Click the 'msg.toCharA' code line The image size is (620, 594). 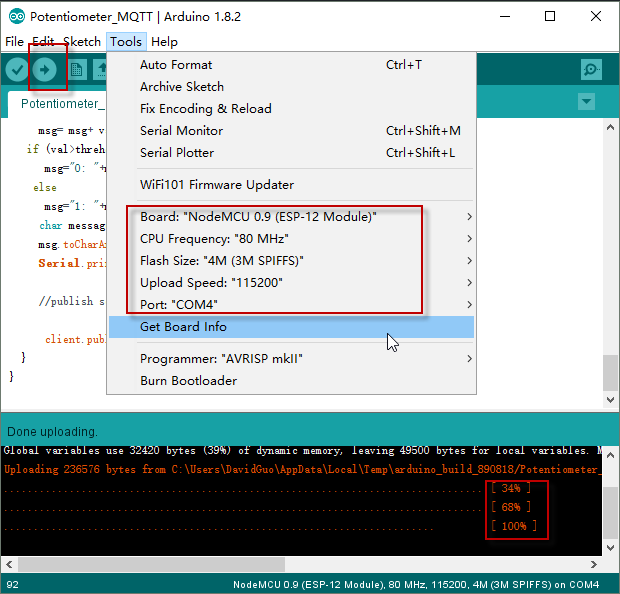click(72, 244)
